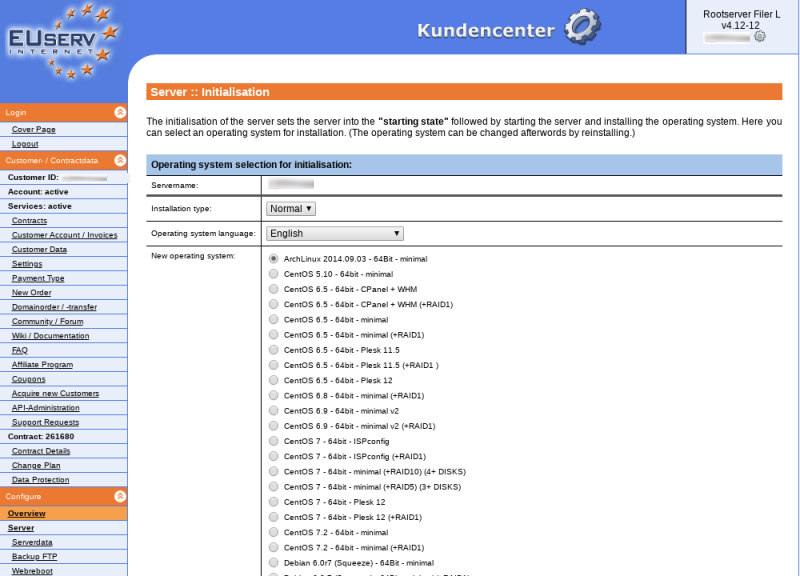Go to Customer Data
This screenshot has height=576, width=800.
point(39,249)
